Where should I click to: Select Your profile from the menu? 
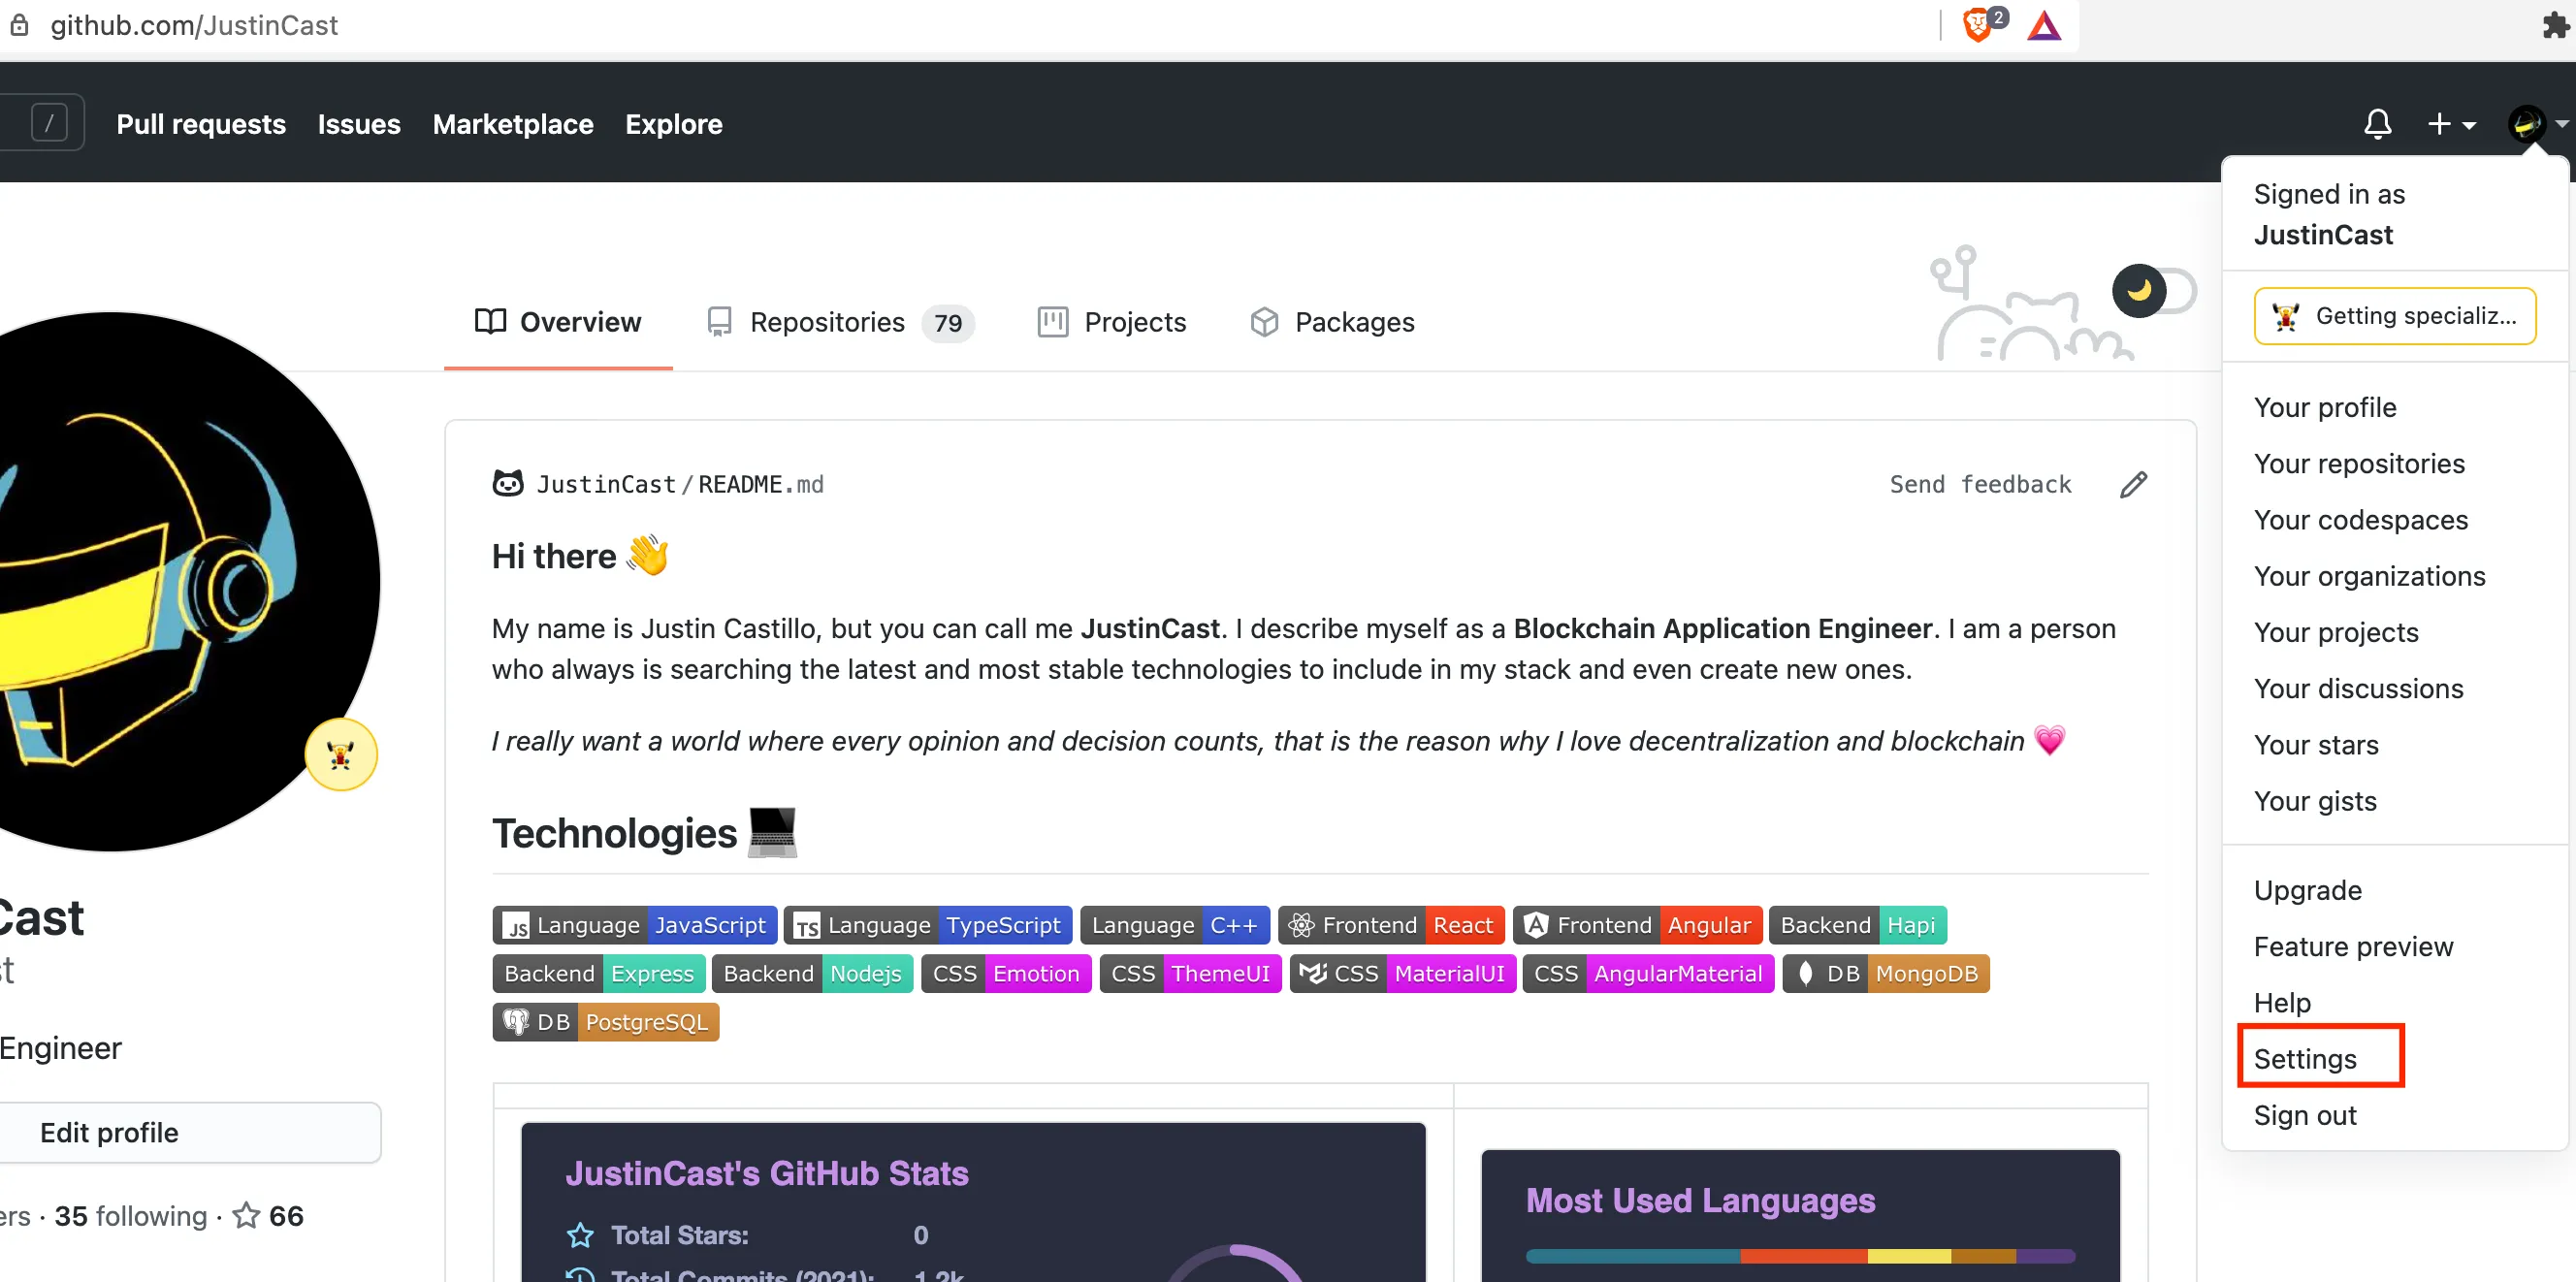(2325, 407)
